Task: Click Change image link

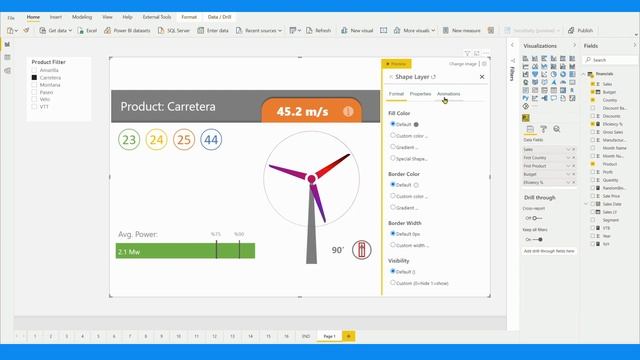Action: (463, 64)
